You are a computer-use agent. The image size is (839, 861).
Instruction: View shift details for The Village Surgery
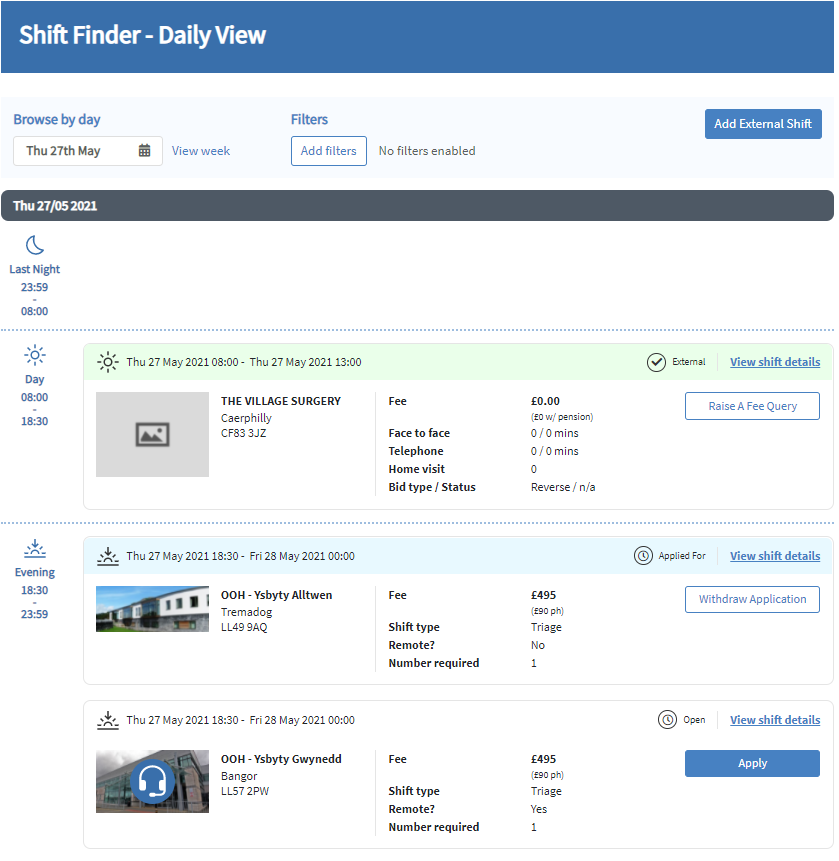click(x=774, y=362)
